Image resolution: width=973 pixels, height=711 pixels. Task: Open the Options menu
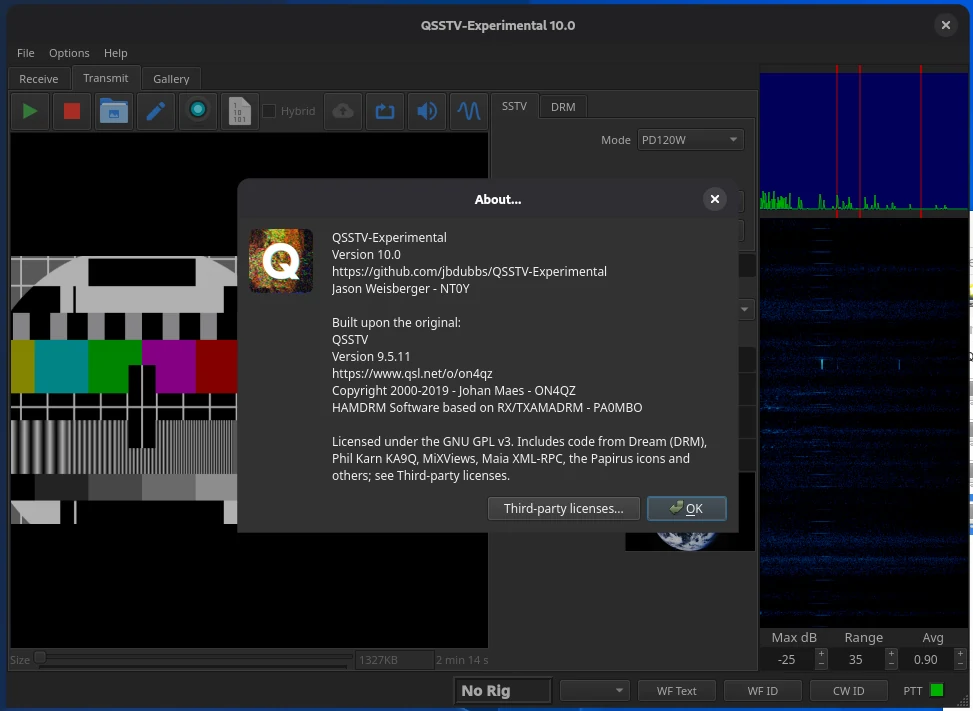[x=69, y=53]
